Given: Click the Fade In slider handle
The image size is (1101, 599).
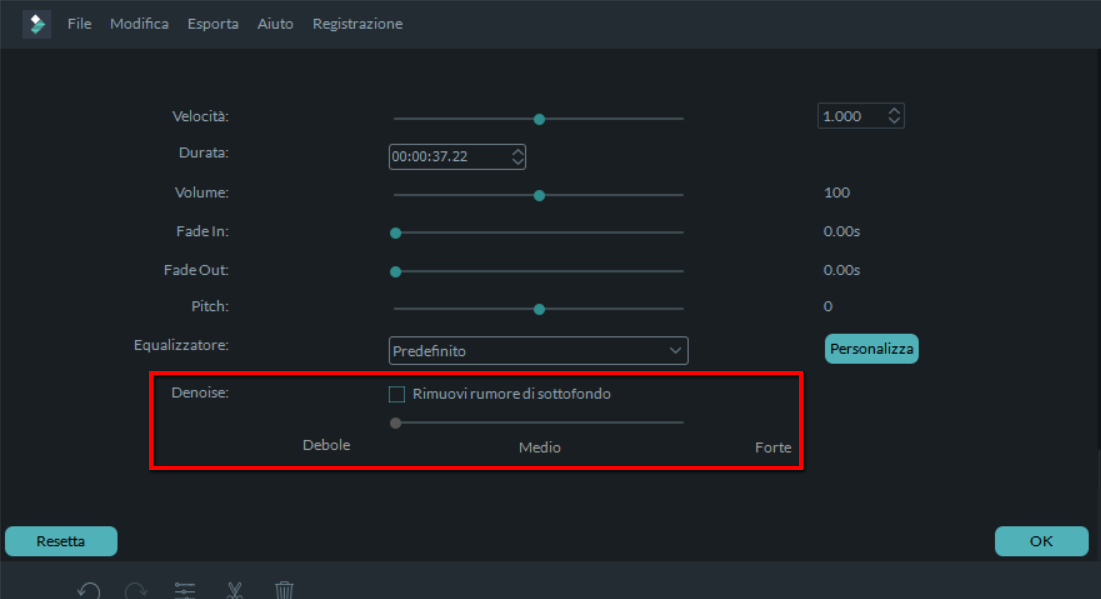Looking at the screenshot, I should point(395,233).
